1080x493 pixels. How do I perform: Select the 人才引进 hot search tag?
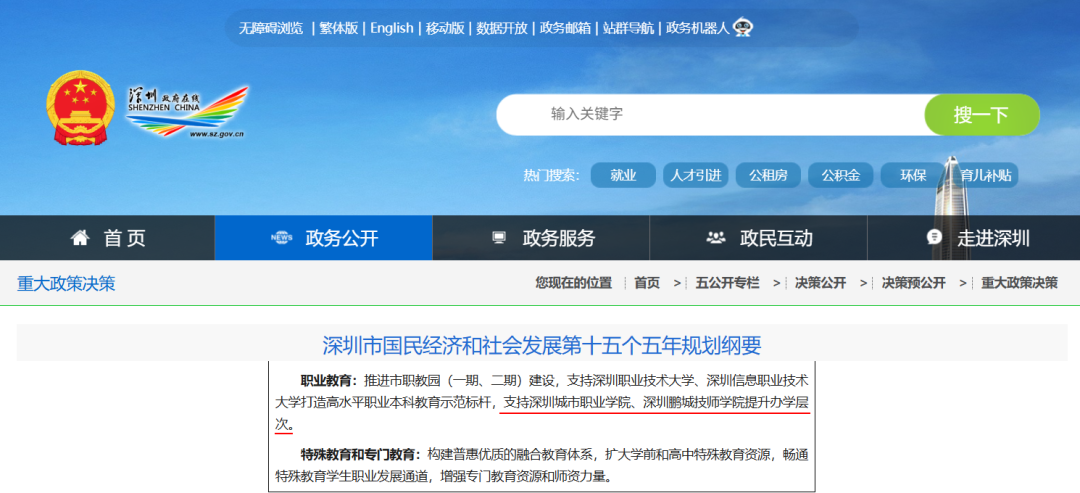coord(696,175)
